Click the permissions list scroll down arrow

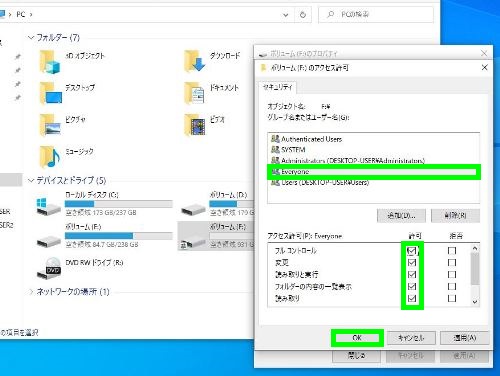[x=475, y=302]
